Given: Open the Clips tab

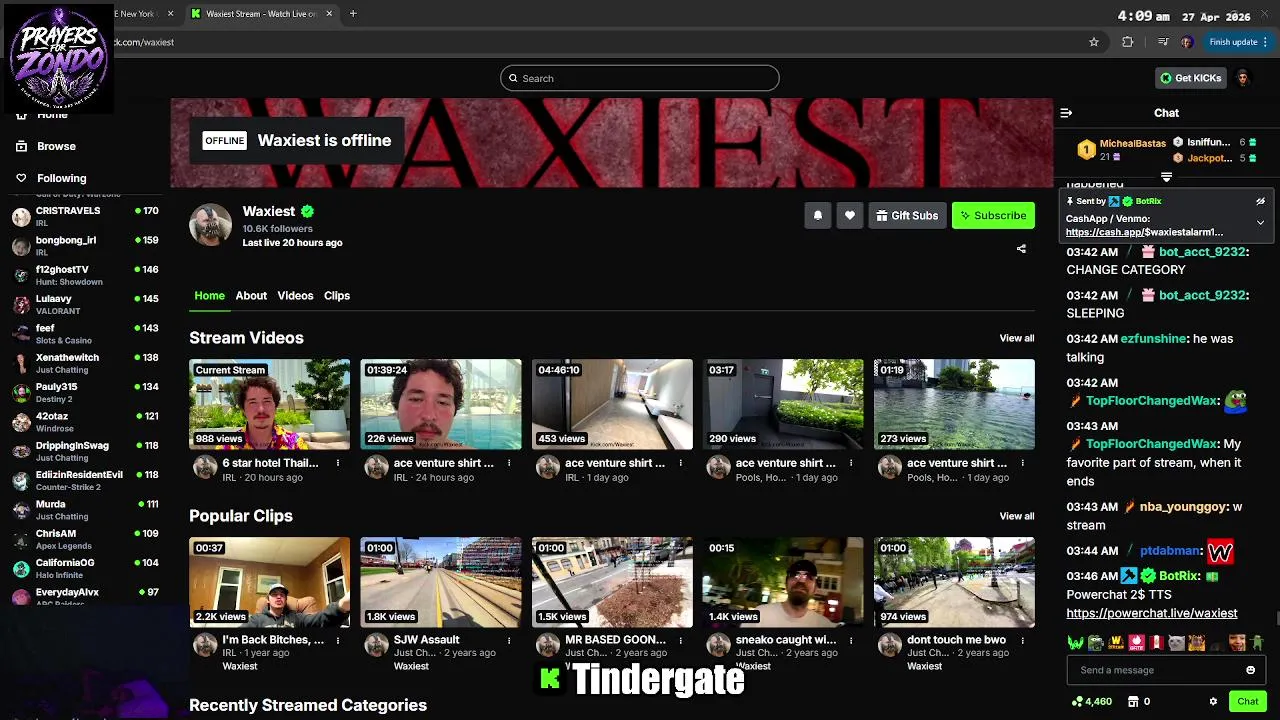Looking at the screenshot, I should 337,296.
